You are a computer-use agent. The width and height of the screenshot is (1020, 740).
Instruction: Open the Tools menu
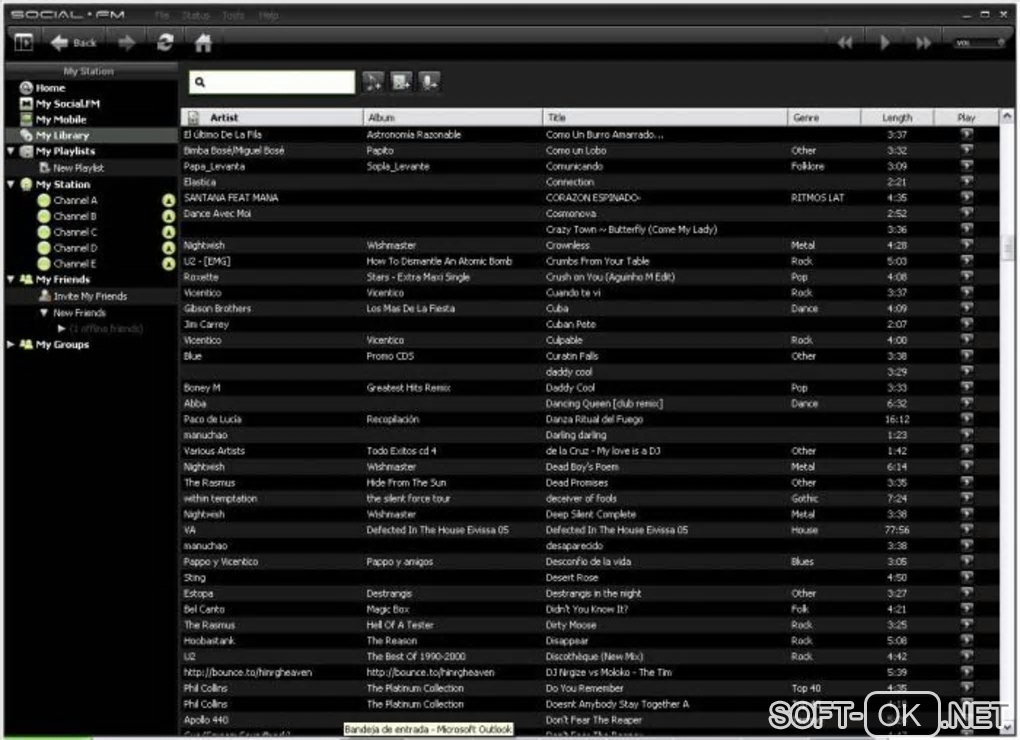click(x=233, y=15)
